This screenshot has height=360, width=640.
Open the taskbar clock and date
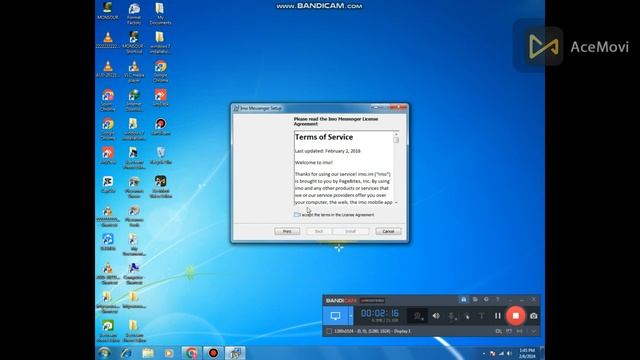click(x=527, y=353)
